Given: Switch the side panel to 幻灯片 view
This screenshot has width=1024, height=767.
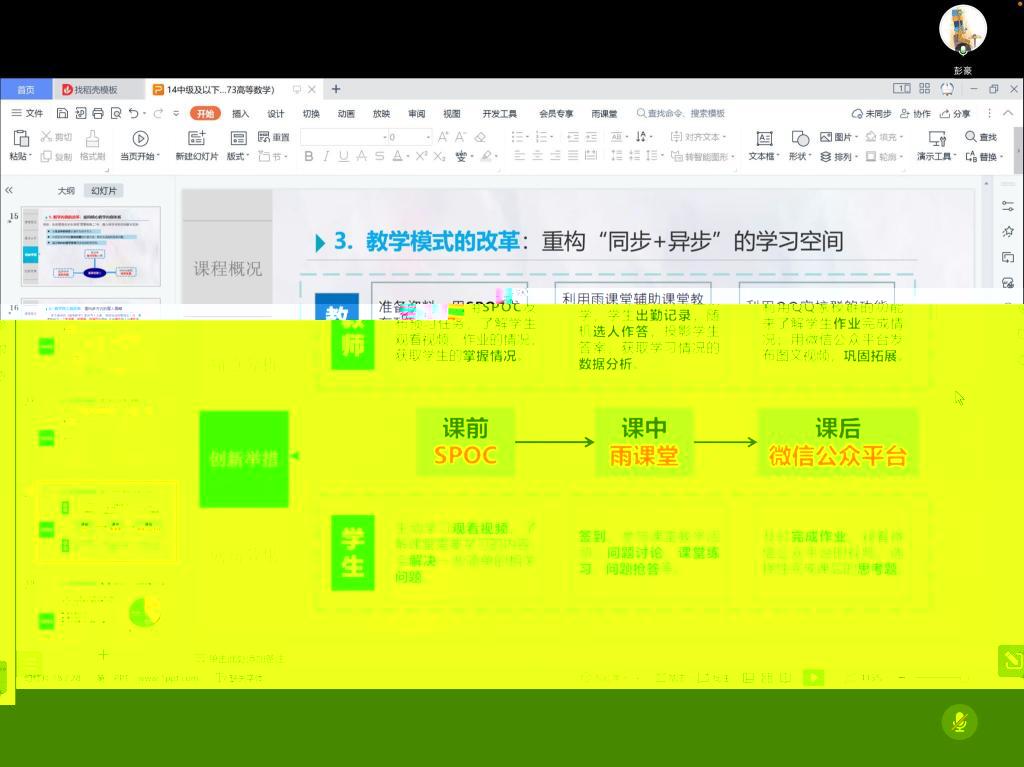Looking at the screenshot, I should [x=104, y=191].
